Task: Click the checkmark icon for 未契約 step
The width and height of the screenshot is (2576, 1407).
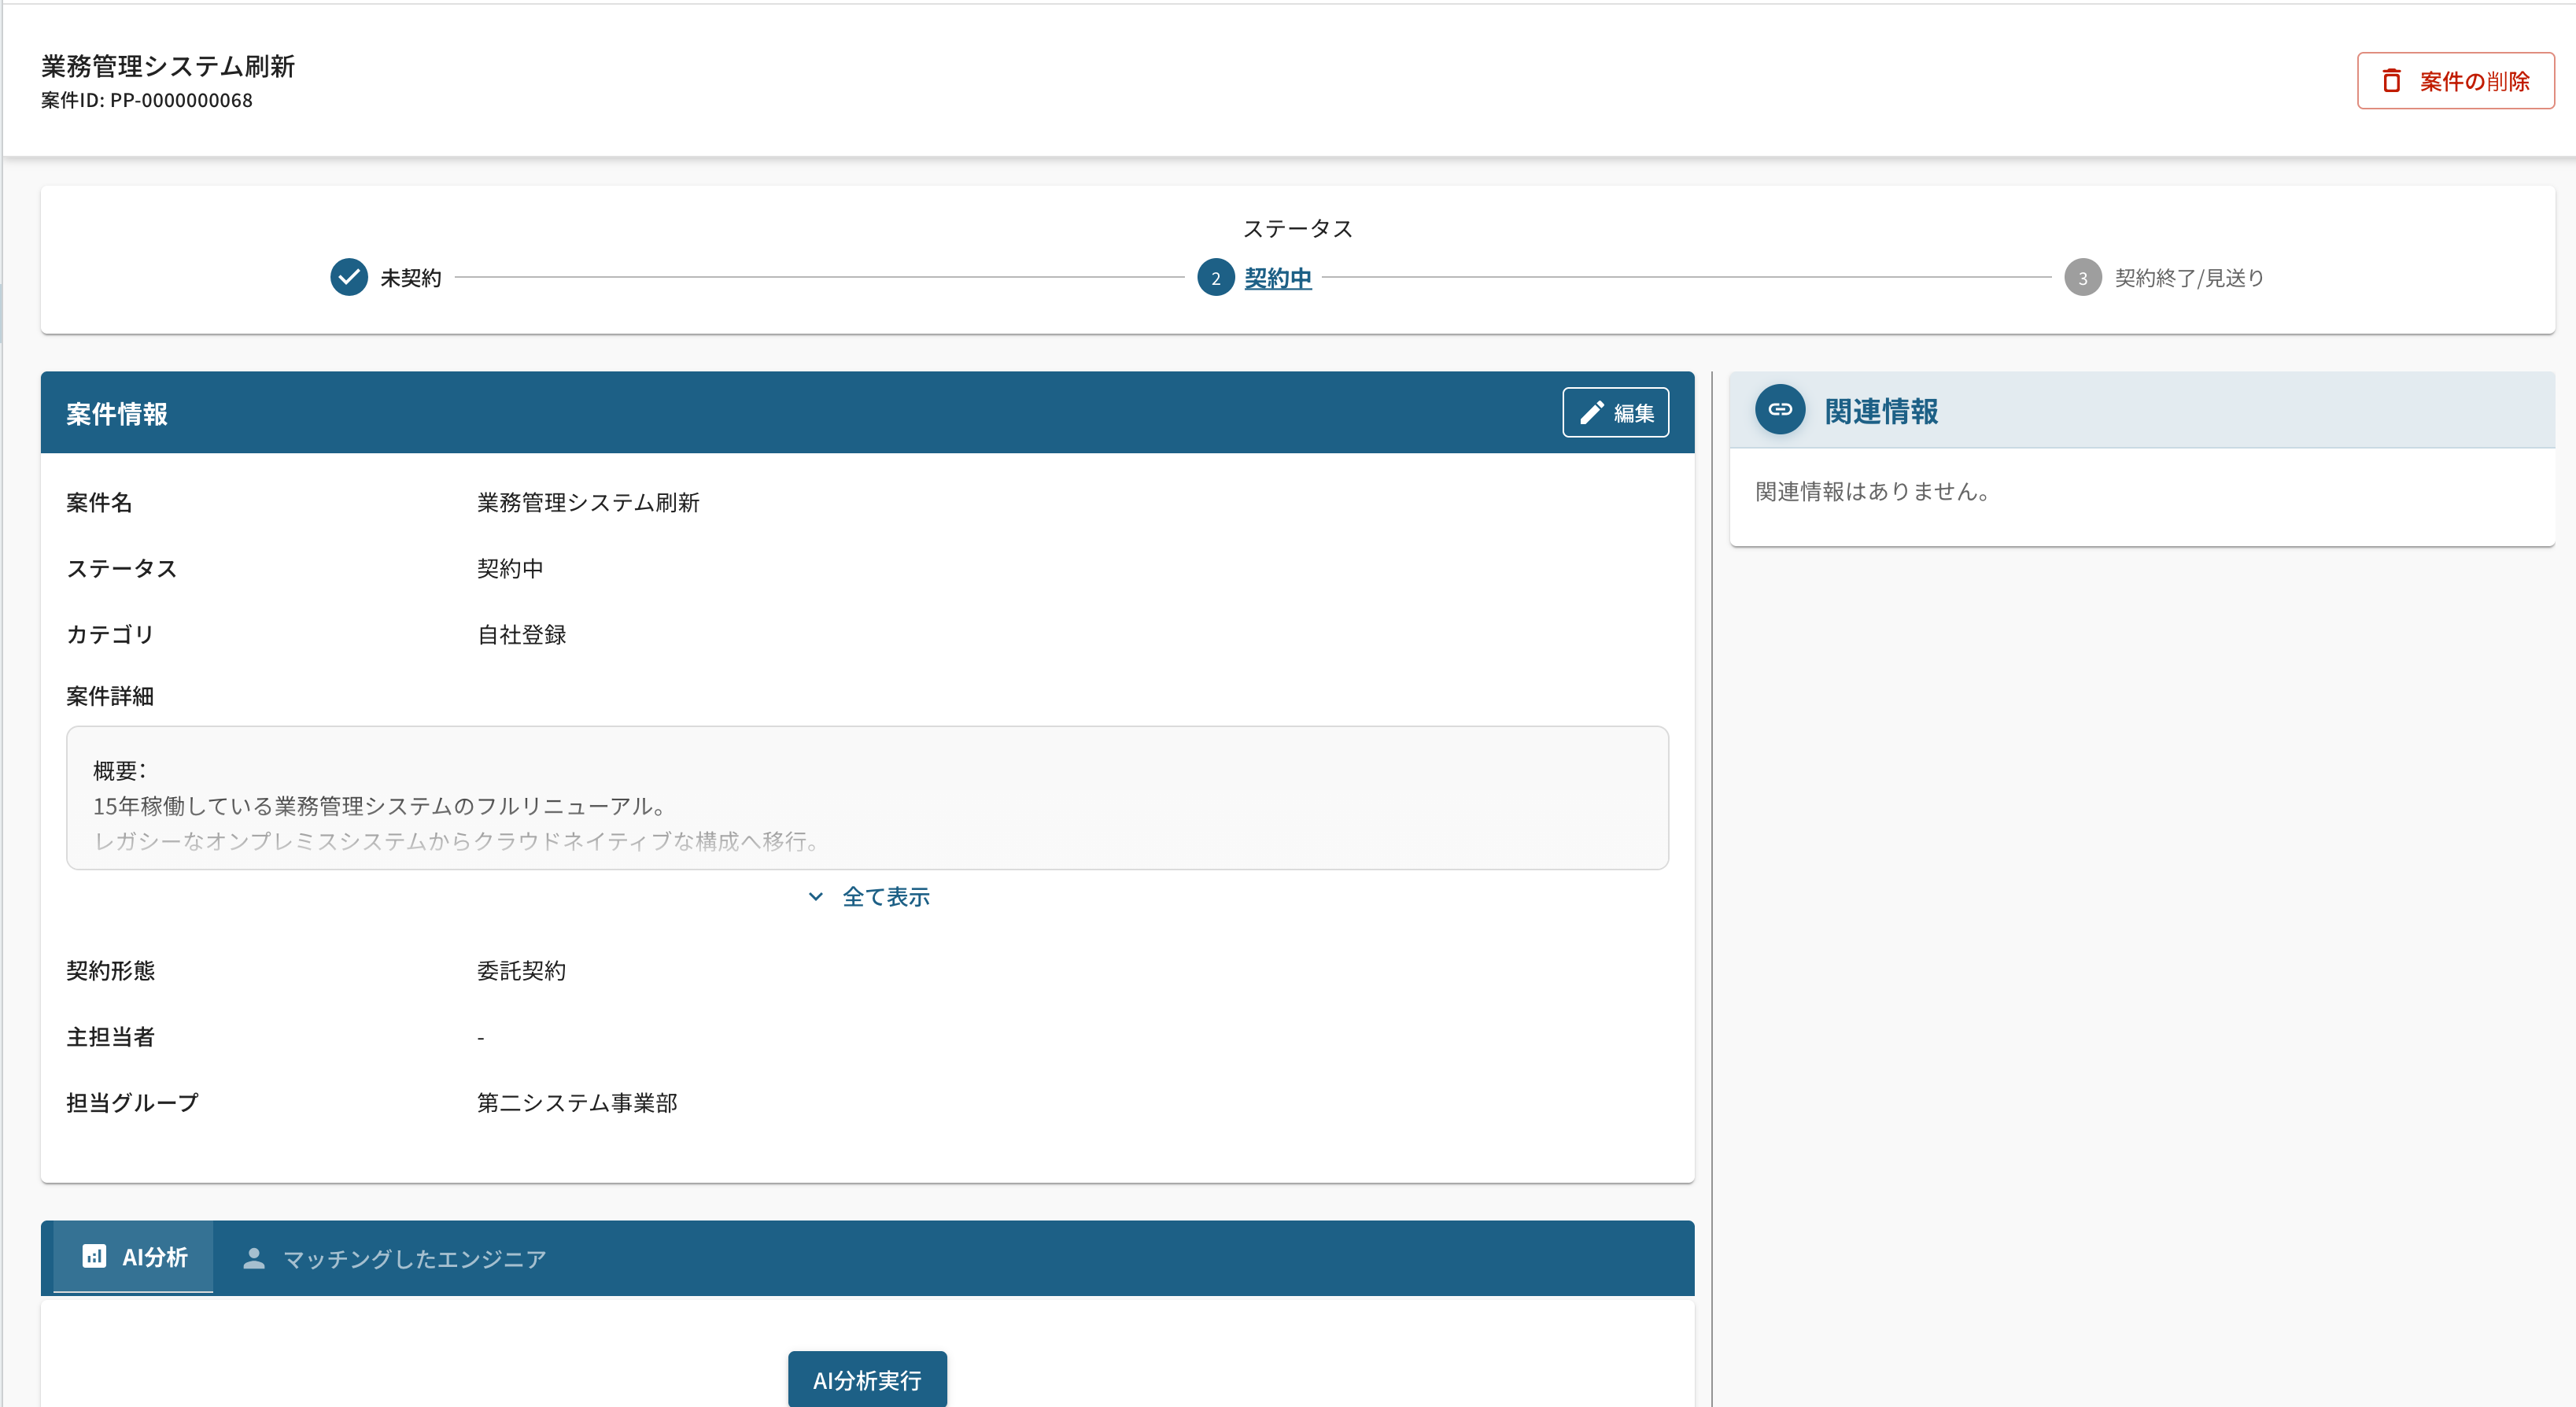Action: [x=349, y=278]
